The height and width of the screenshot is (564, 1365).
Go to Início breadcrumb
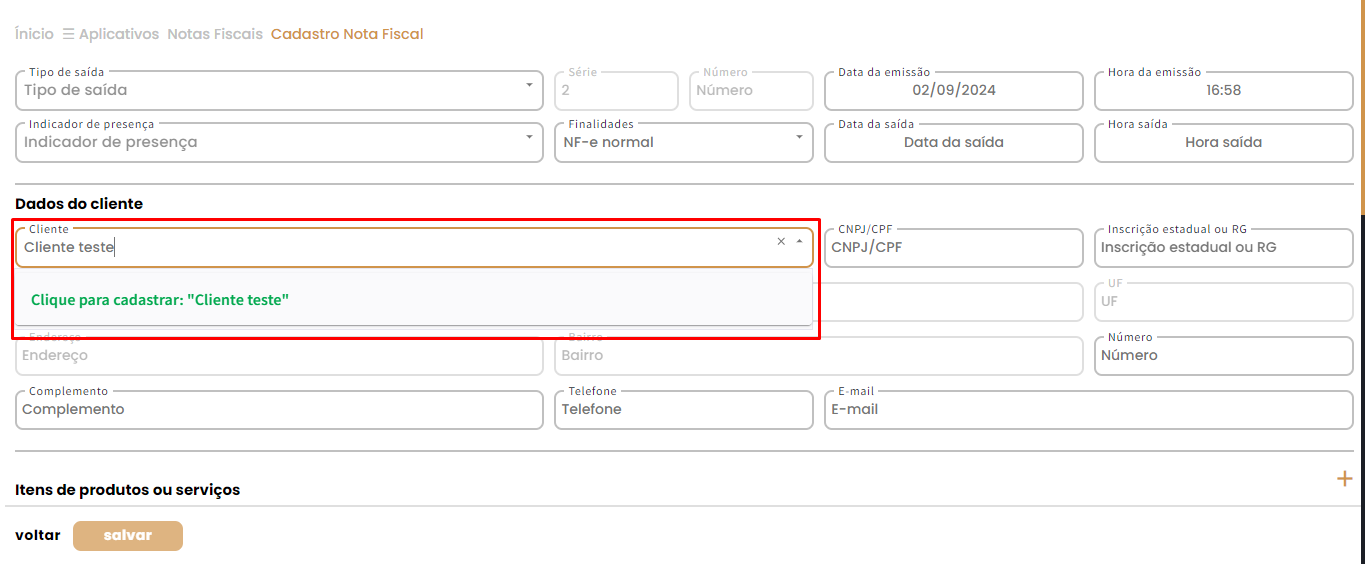click(34, 34)
